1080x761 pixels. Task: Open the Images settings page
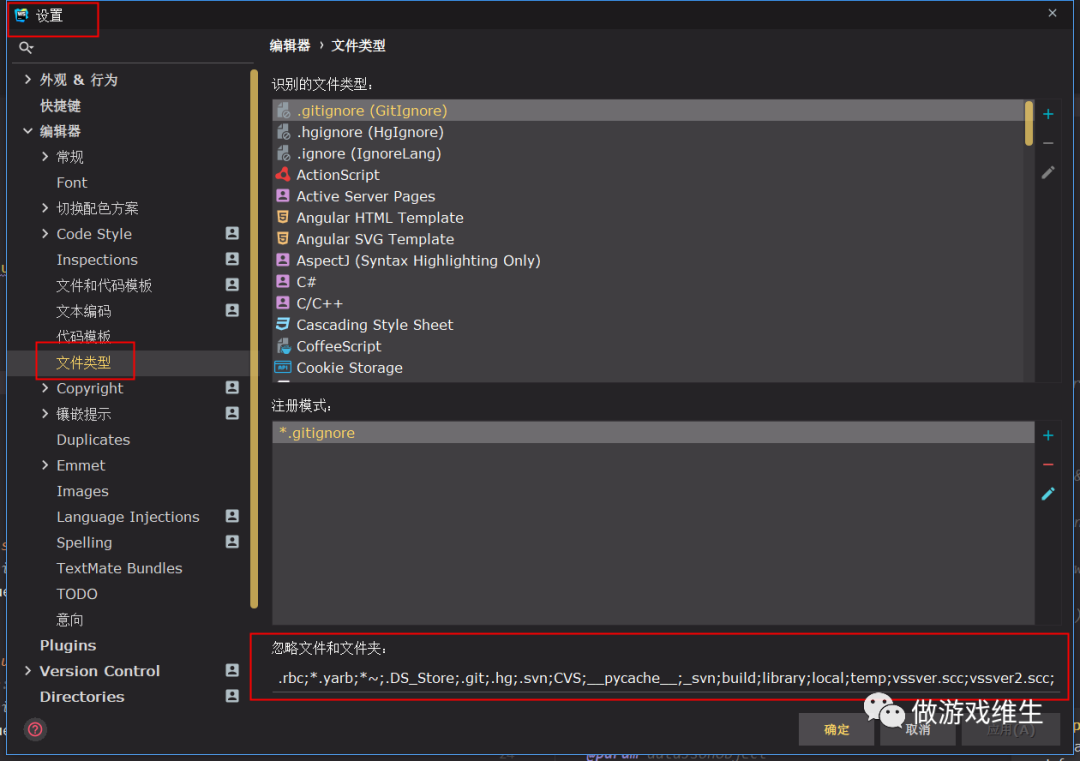[x=82, y=491]
